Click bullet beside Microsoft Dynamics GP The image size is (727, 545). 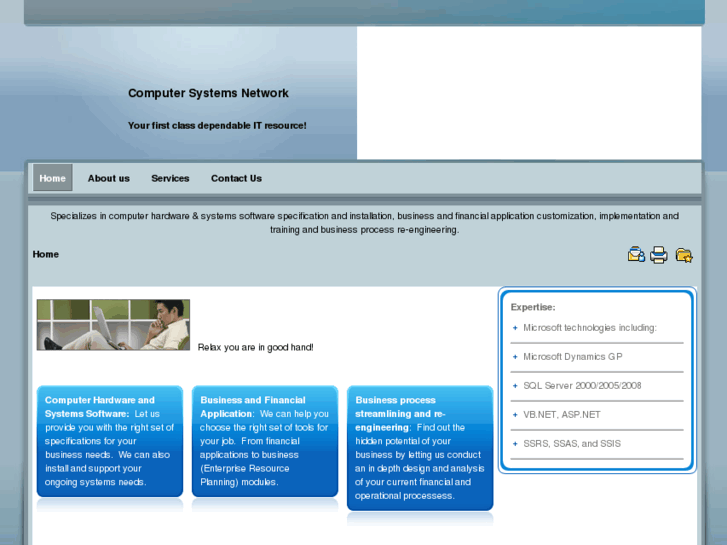[515, 357]
